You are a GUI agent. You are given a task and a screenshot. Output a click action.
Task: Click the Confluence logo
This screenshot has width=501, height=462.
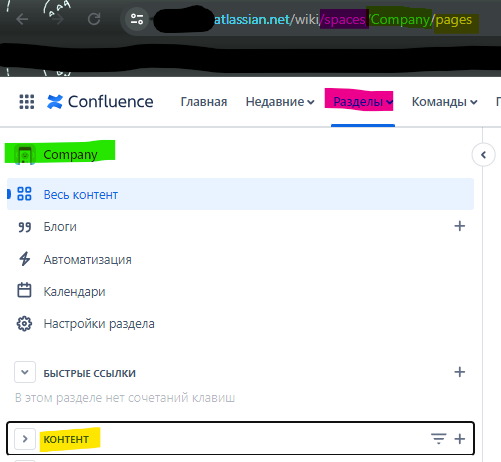pos(100,102)
